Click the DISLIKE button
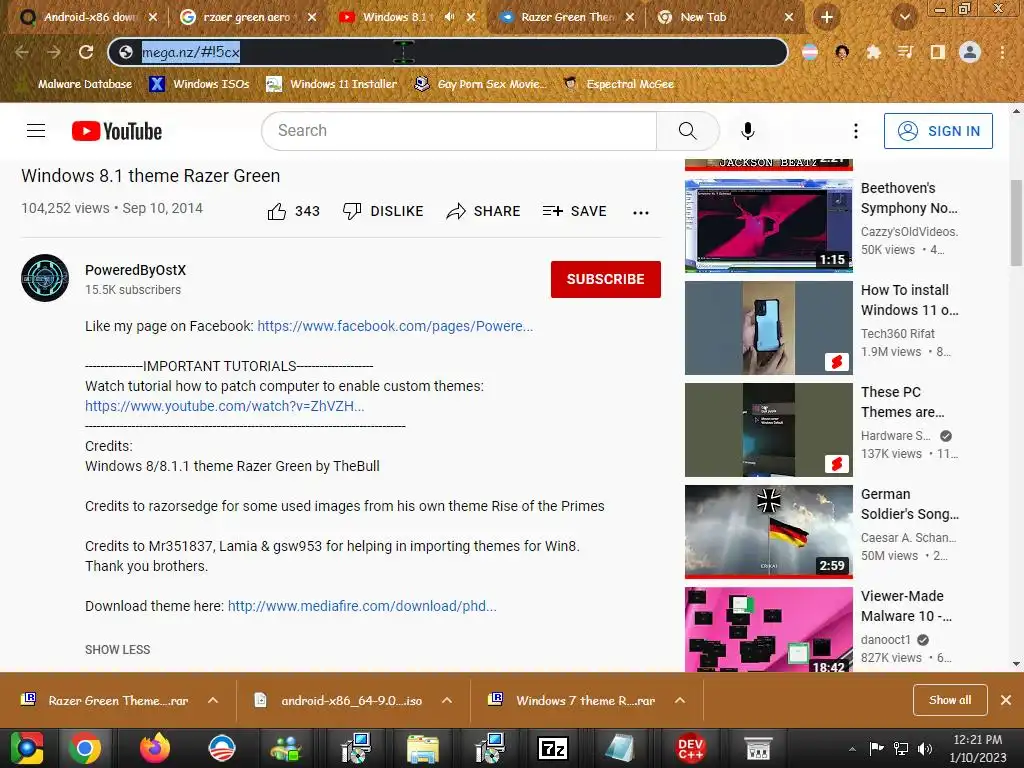This screenshot has width=1024, height=768. [383, 211]
